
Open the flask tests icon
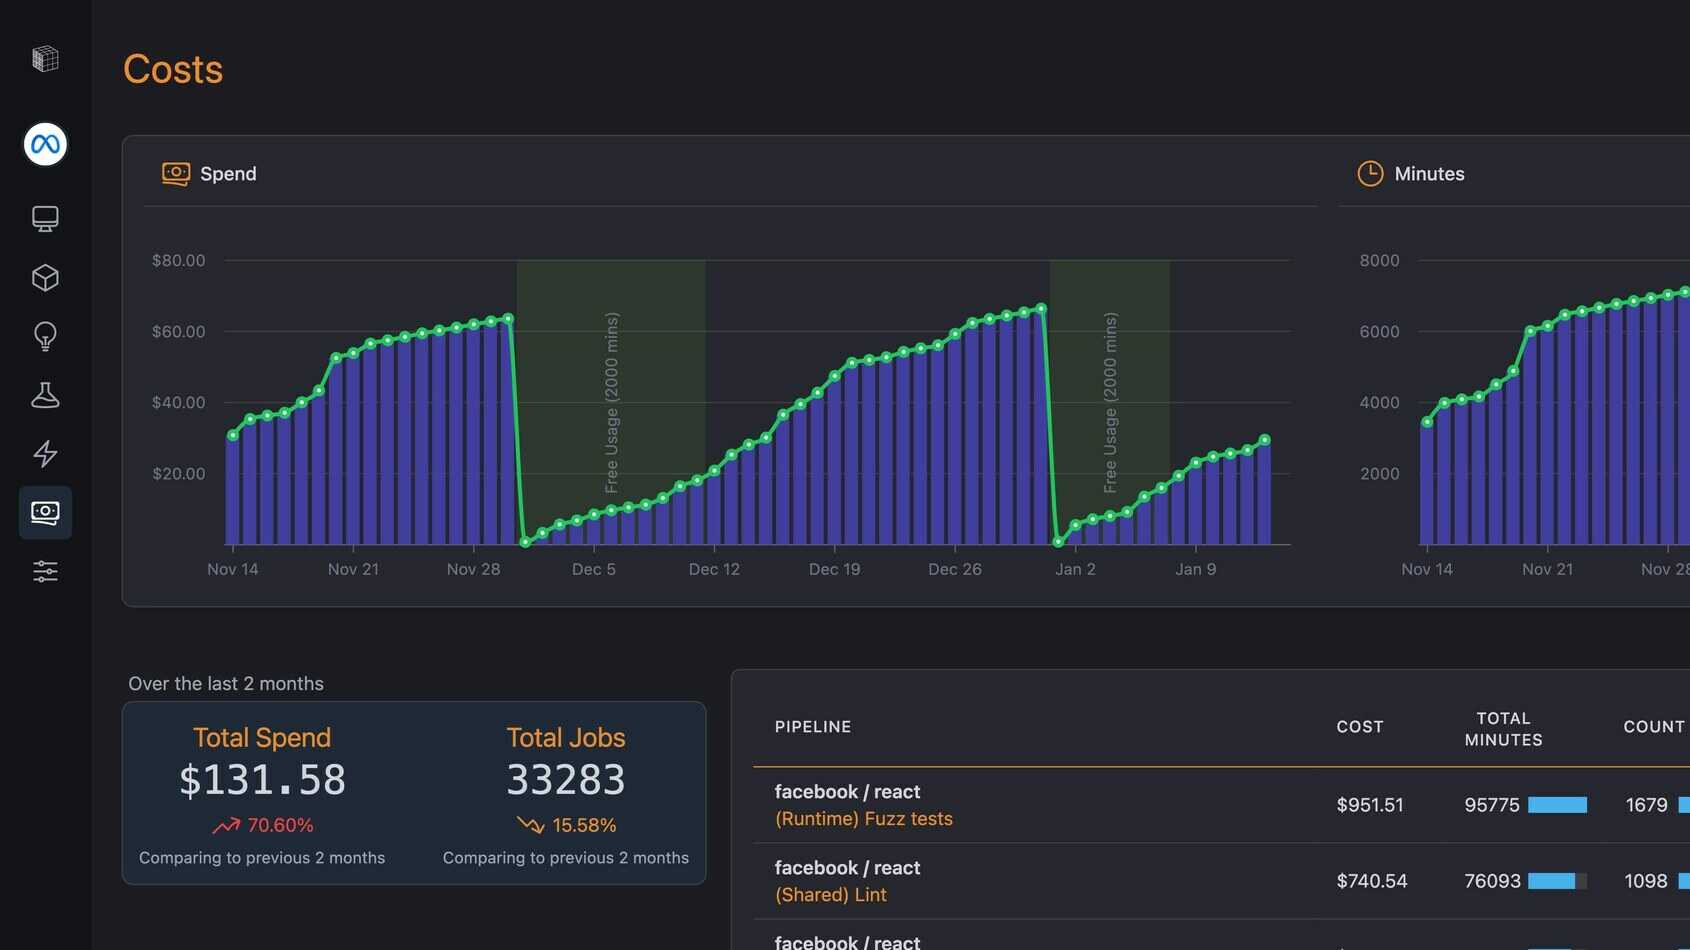(x=45, y=395)
